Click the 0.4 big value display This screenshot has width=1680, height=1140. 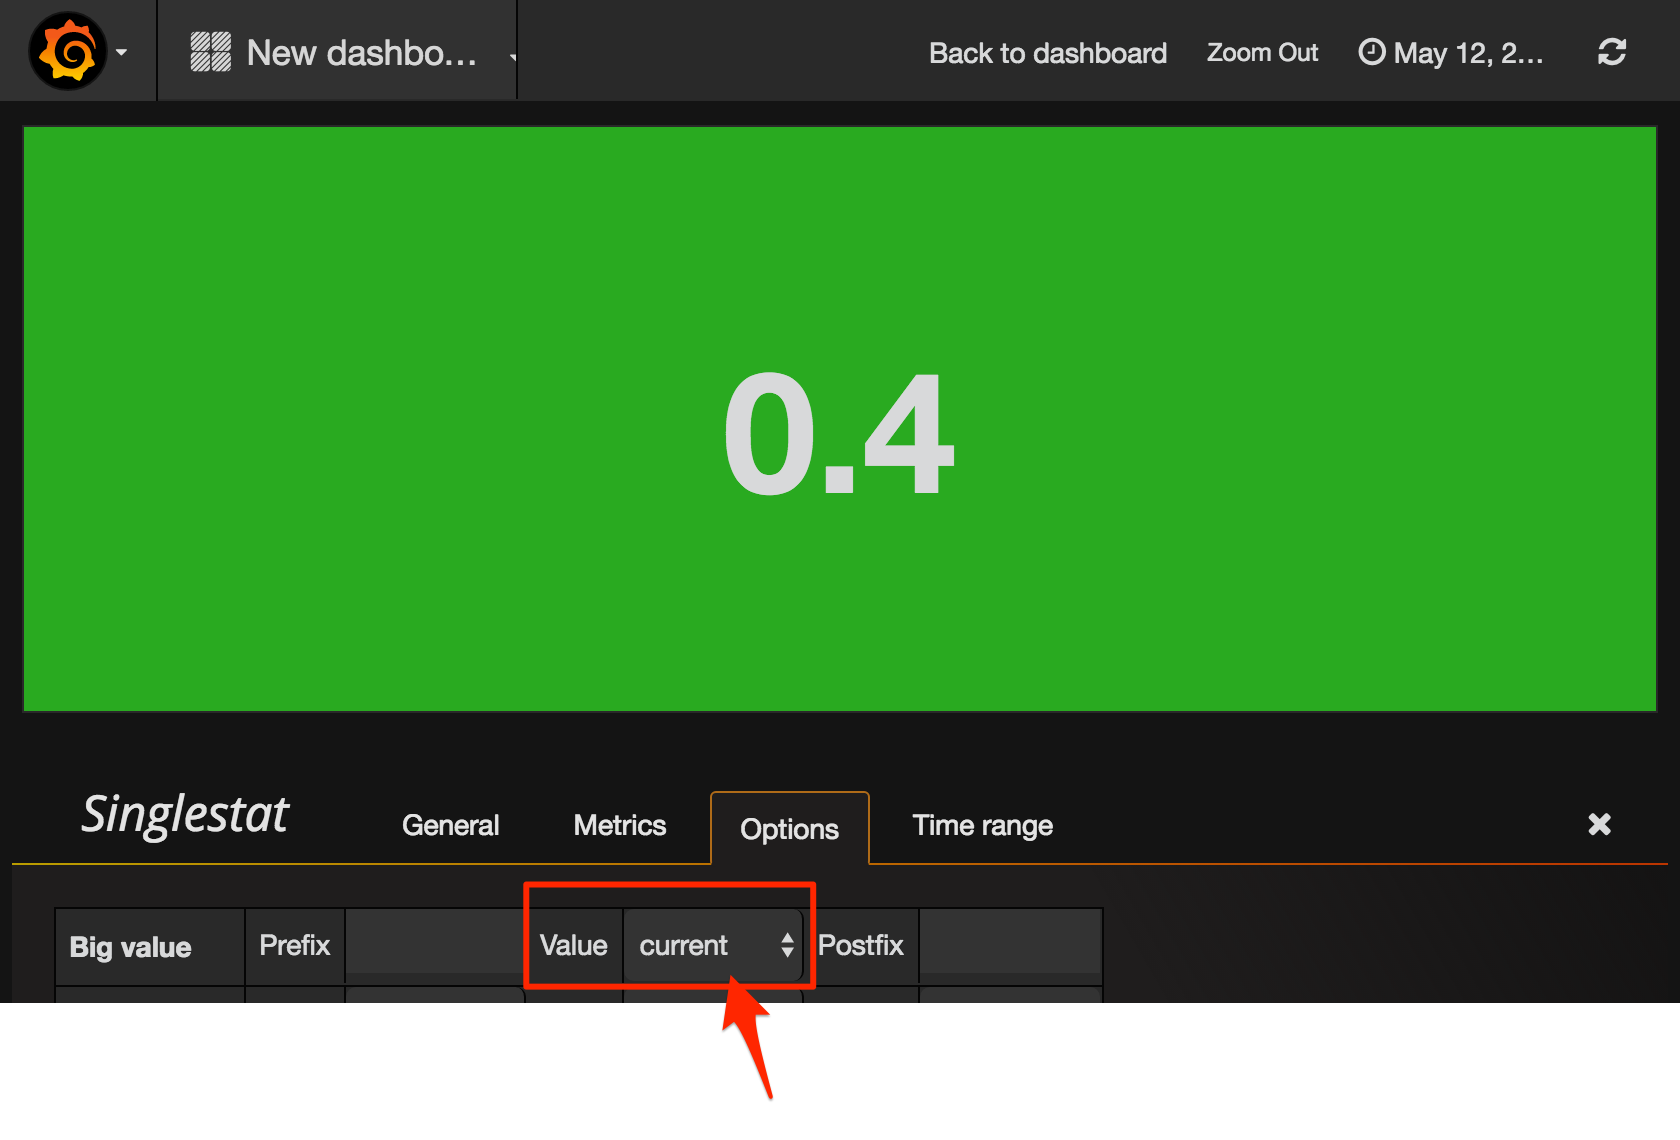coord(838,435)
